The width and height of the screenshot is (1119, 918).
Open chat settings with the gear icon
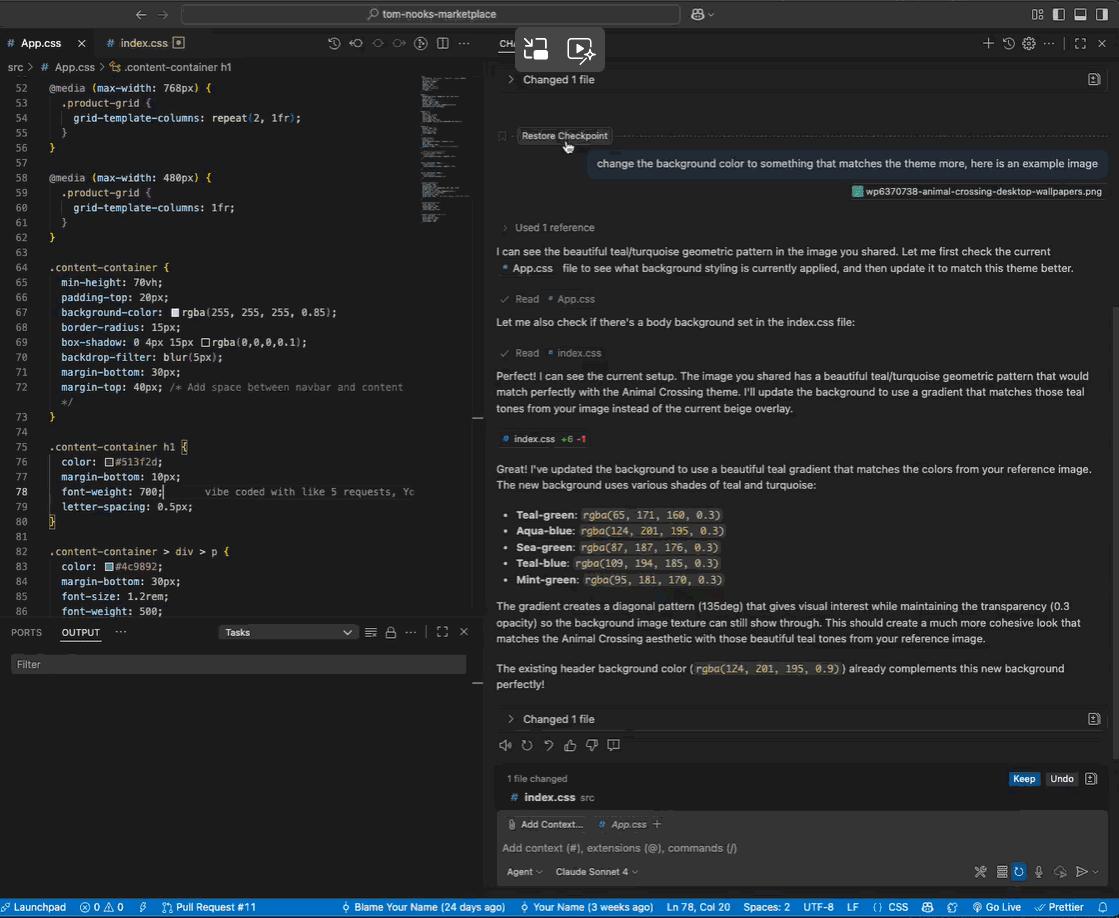click(x=1028, y=43)
